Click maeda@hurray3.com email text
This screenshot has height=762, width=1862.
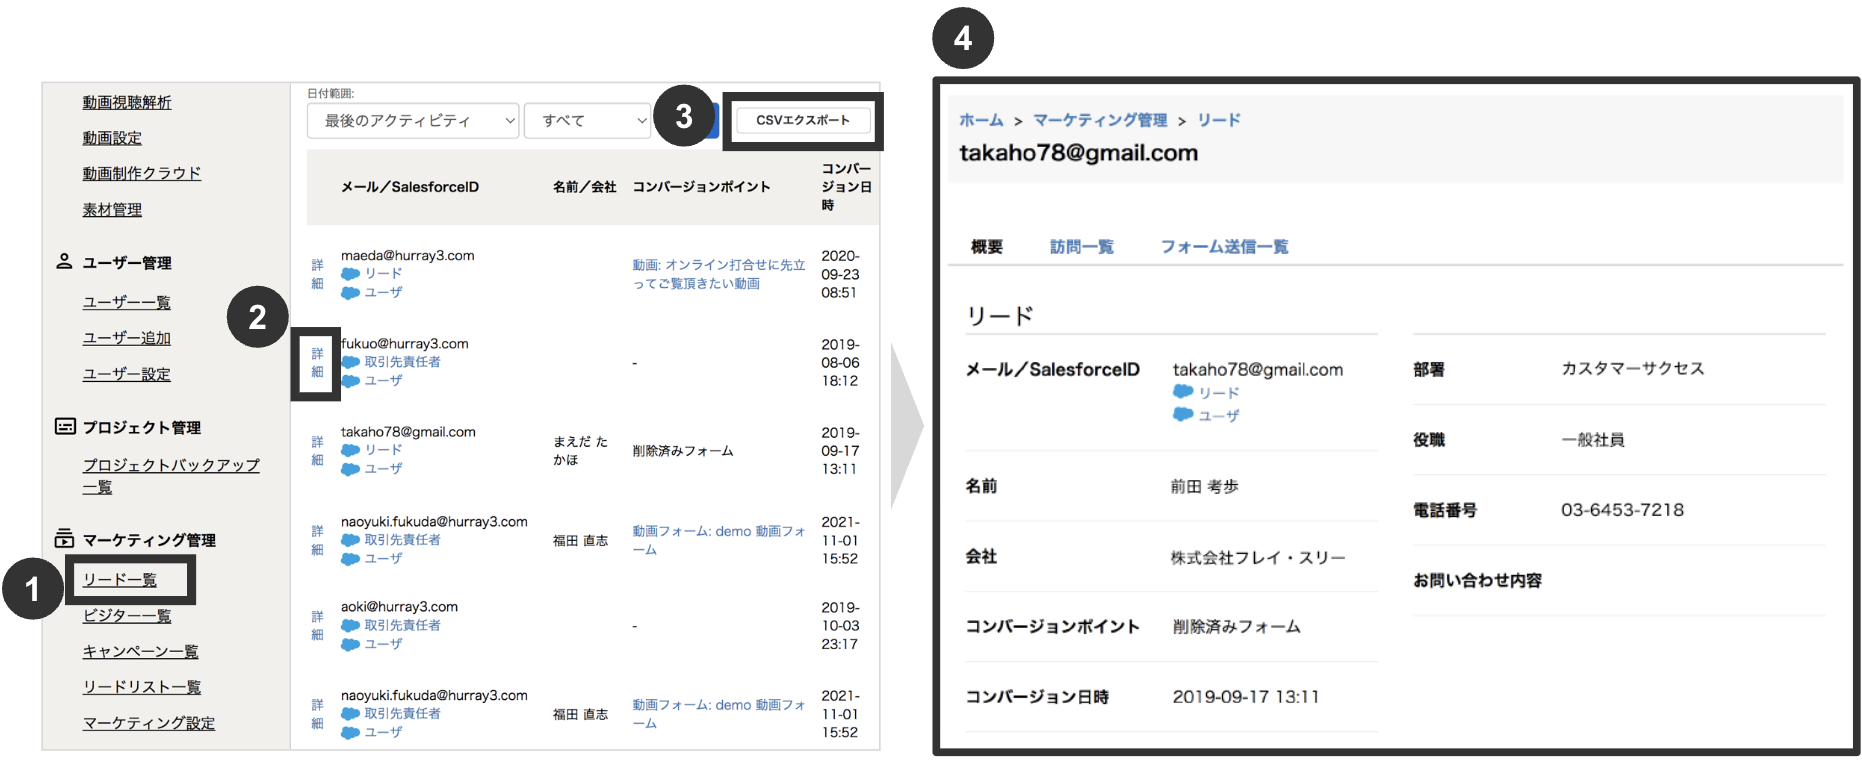(x=408, y=256)
